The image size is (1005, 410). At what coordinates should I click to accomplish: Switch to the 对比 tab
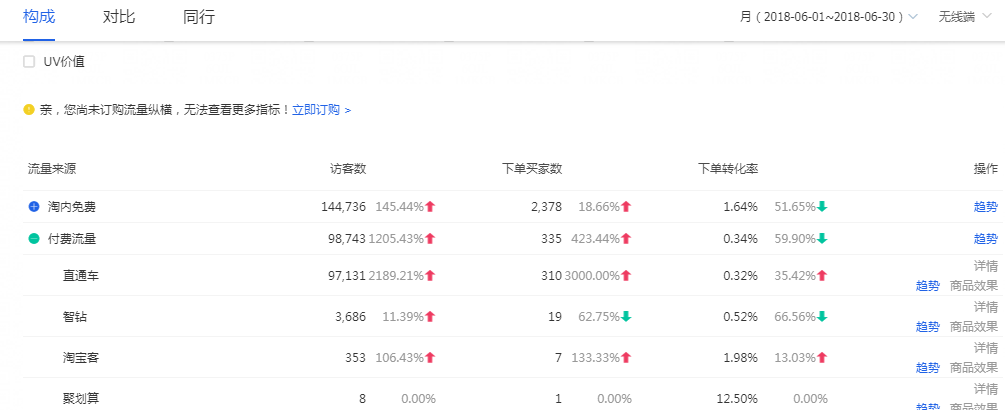point(119,17)
